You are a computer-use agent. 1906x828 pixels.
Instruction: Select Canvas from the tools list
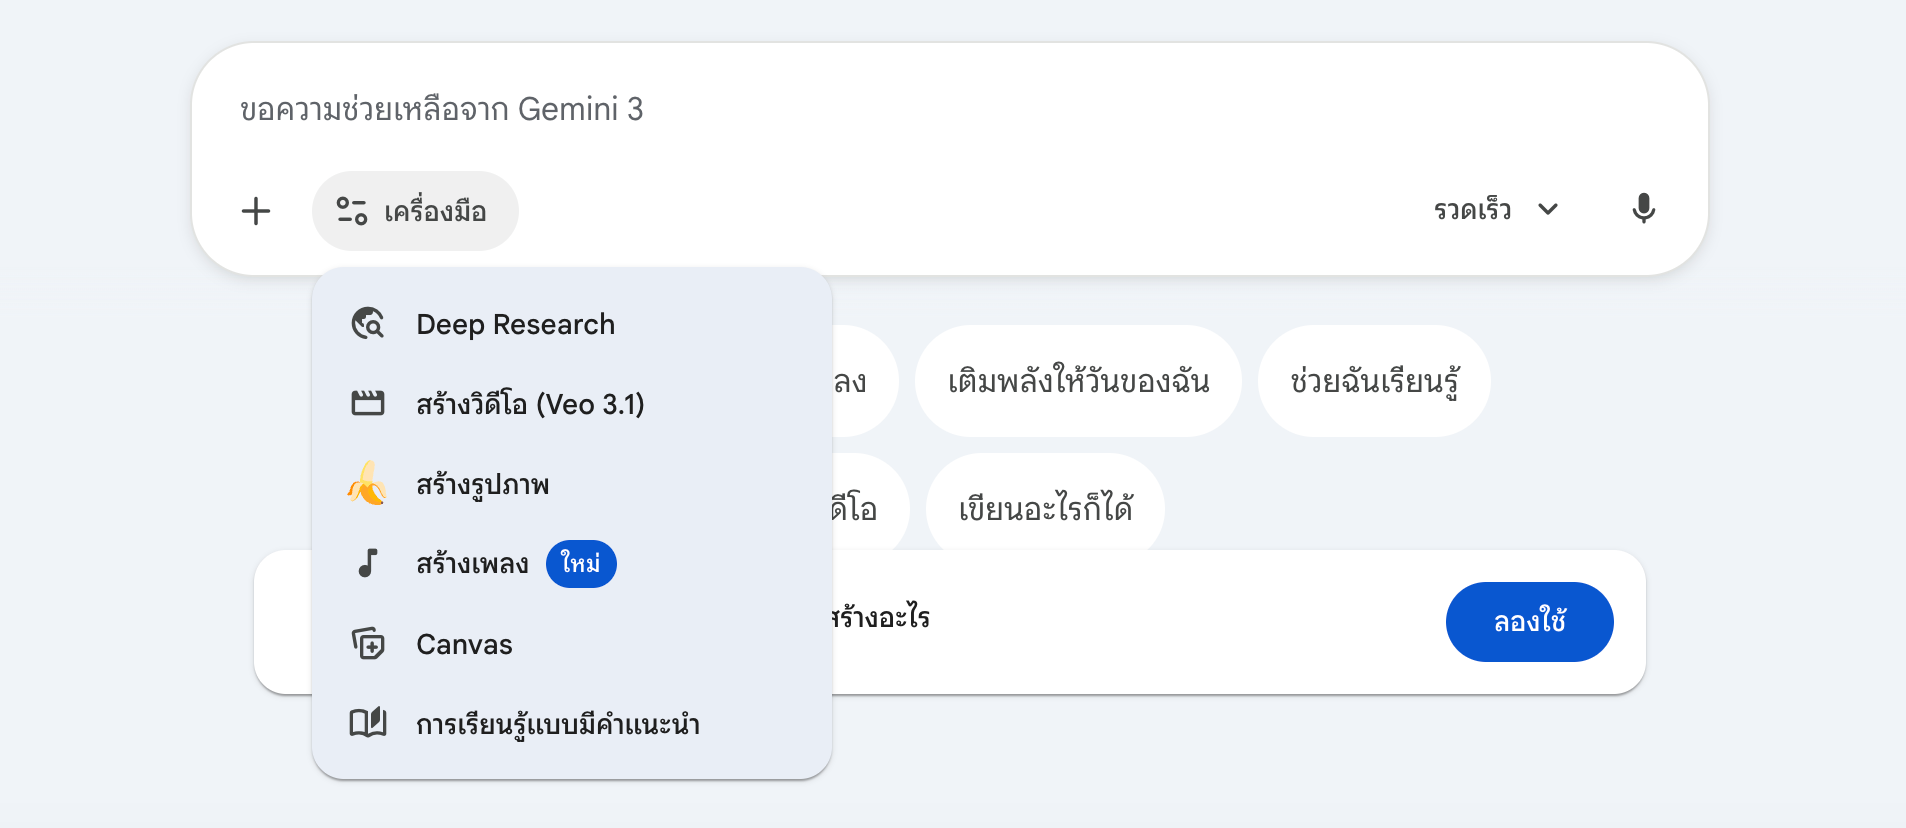click(x=464, y=644)
